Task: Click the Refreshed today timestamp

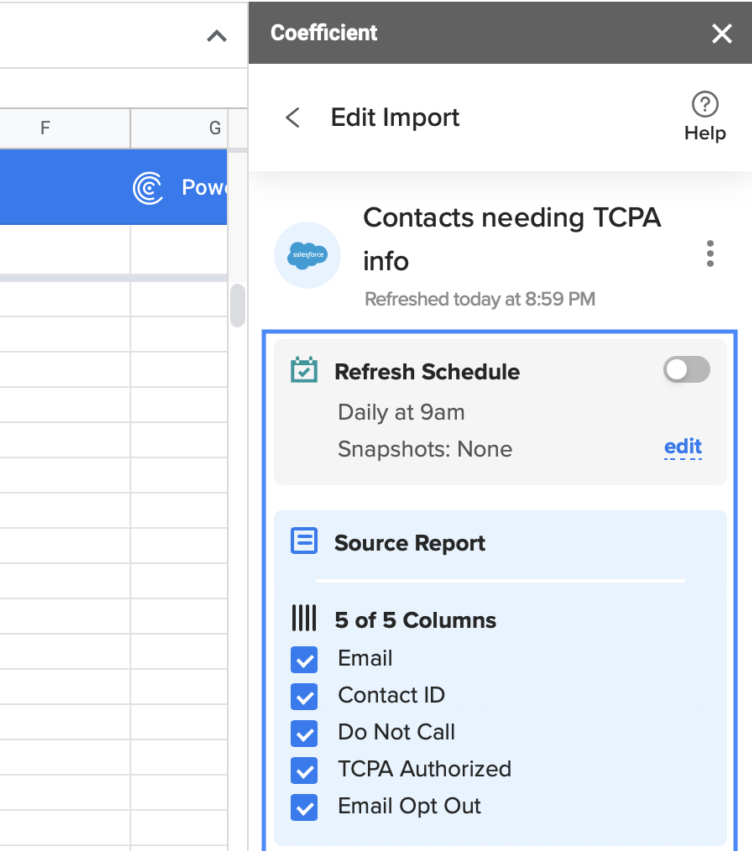Action: 479,298
